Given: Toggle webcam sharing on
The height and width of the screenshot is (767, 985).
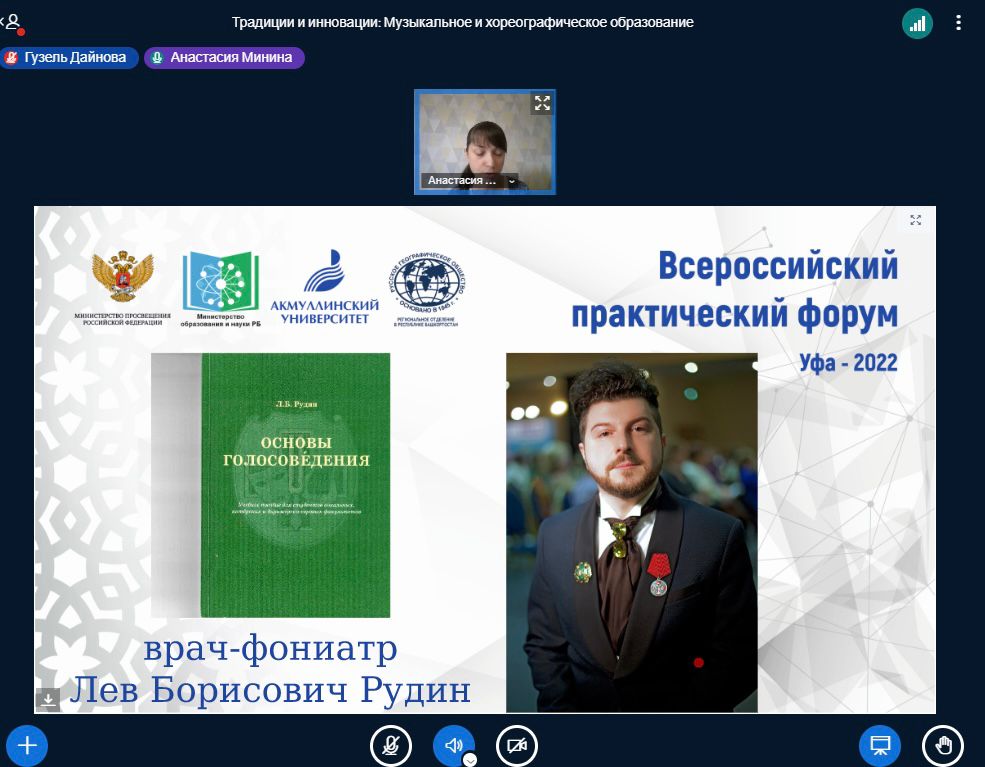Looking at the screenshot, I should click(517, 745).
